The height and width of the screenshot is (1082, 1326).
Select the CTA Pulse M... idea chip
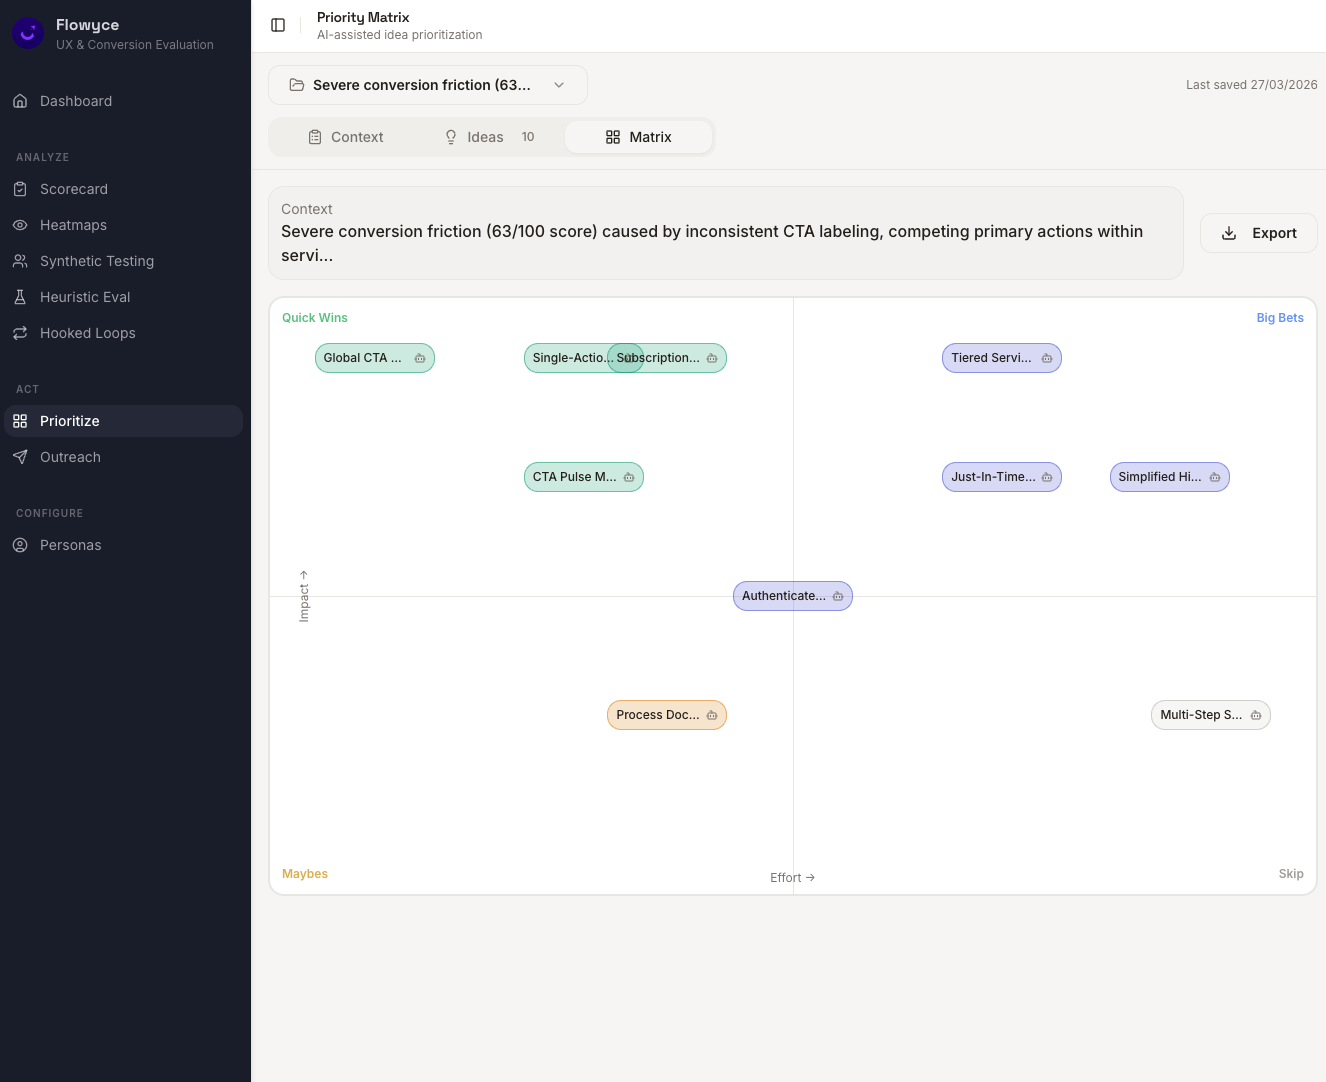584,477
